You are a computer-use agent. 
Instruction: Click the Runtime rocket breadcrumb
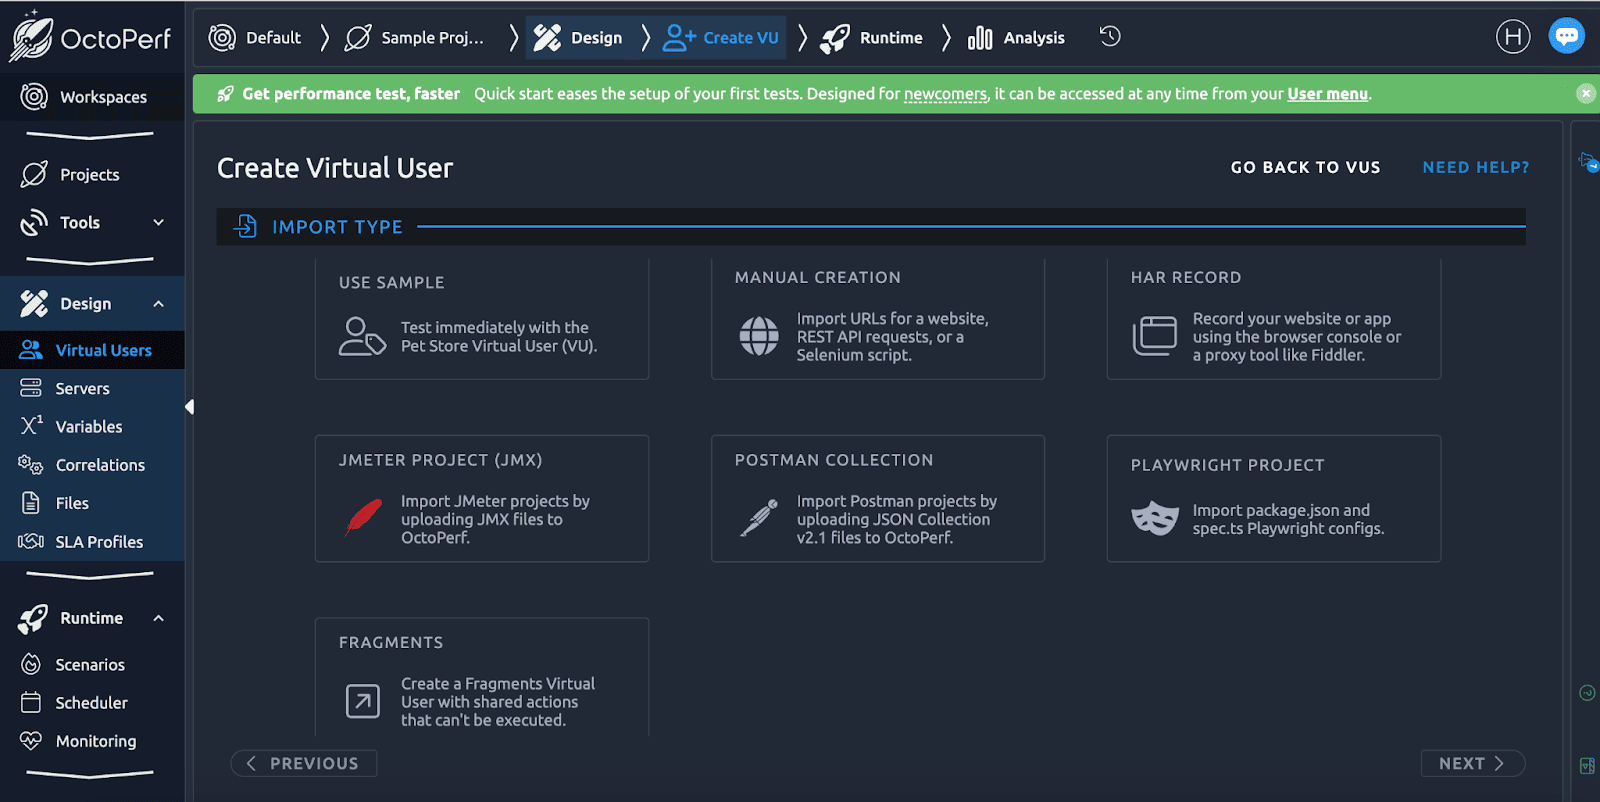click(872, 38)
